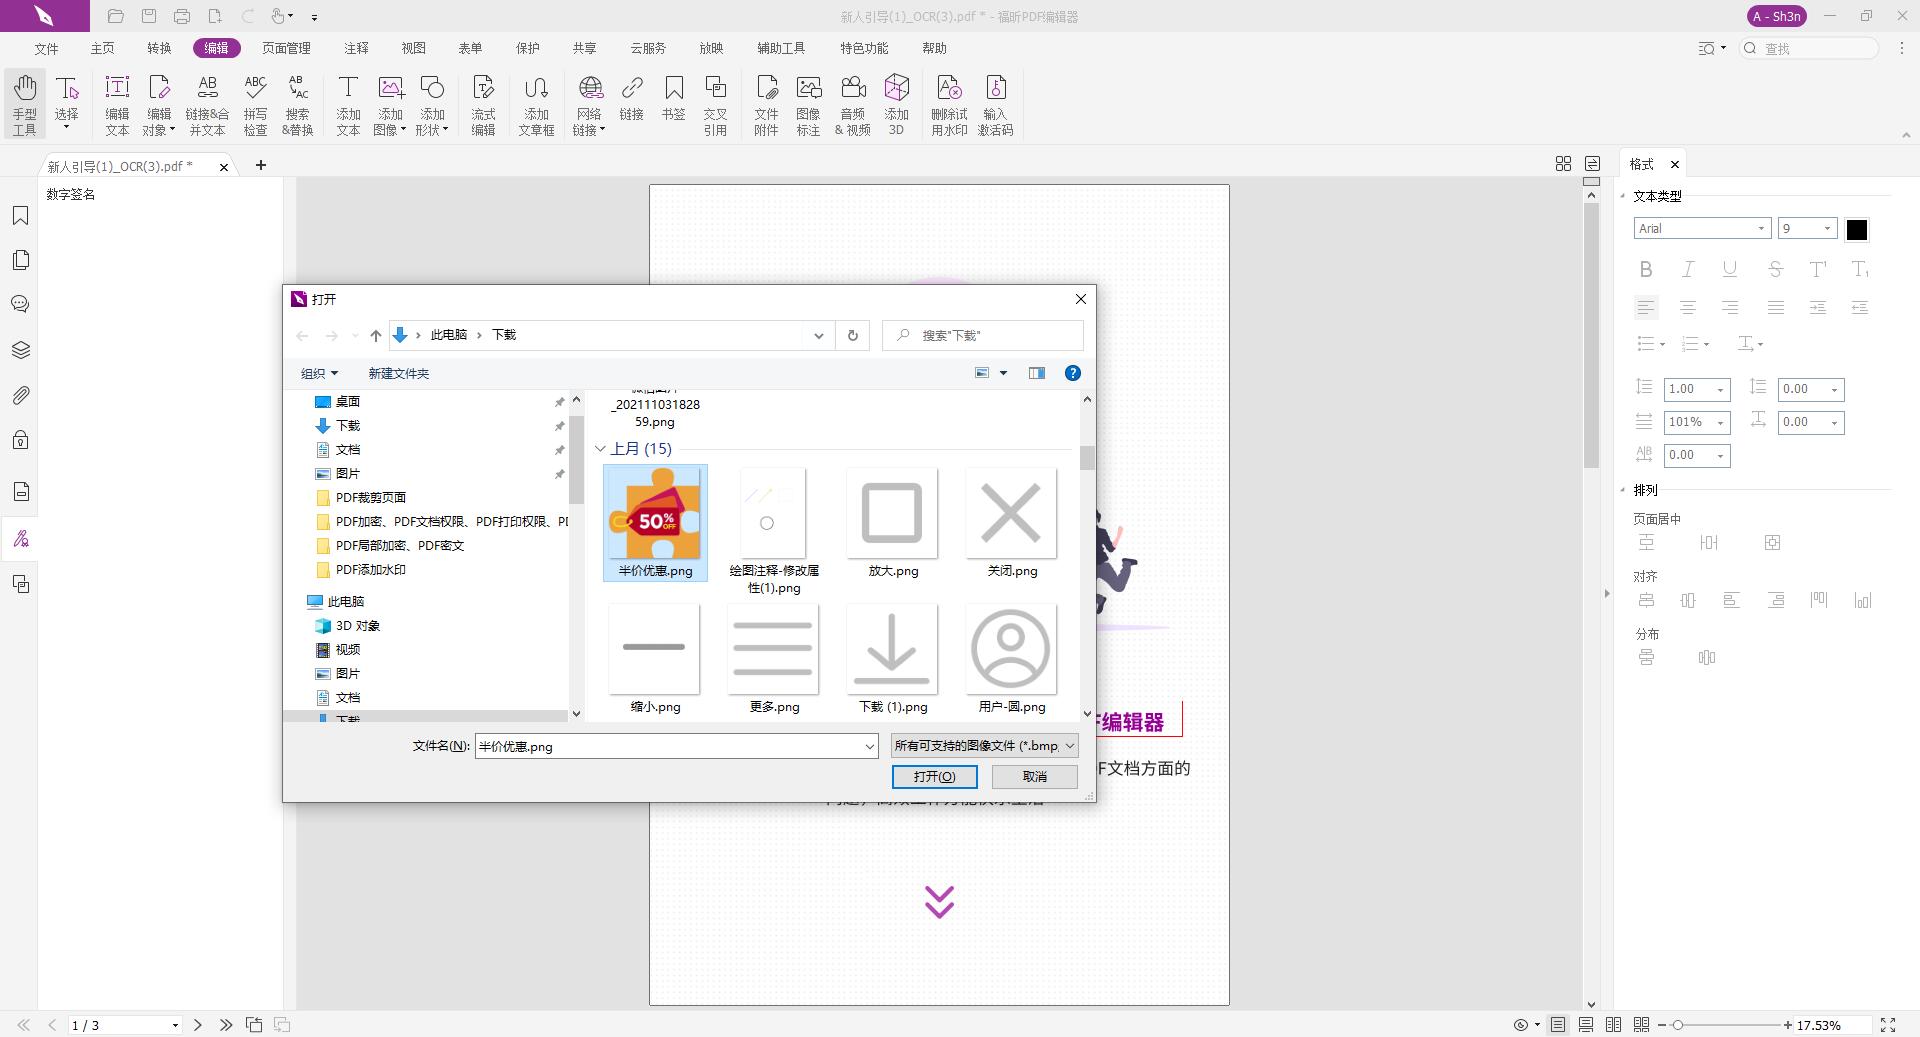The image size is (1920, 1037).
Task: Toggle italic formatting in the Format panel
Action: click(1688, 269)
